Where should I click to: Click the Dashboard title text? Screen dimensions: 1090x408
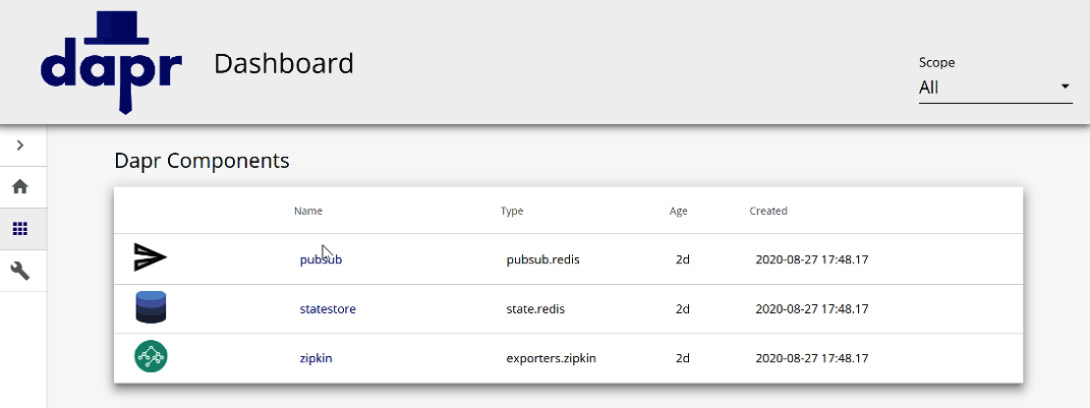pyautogui.click(x=284, y=63)
